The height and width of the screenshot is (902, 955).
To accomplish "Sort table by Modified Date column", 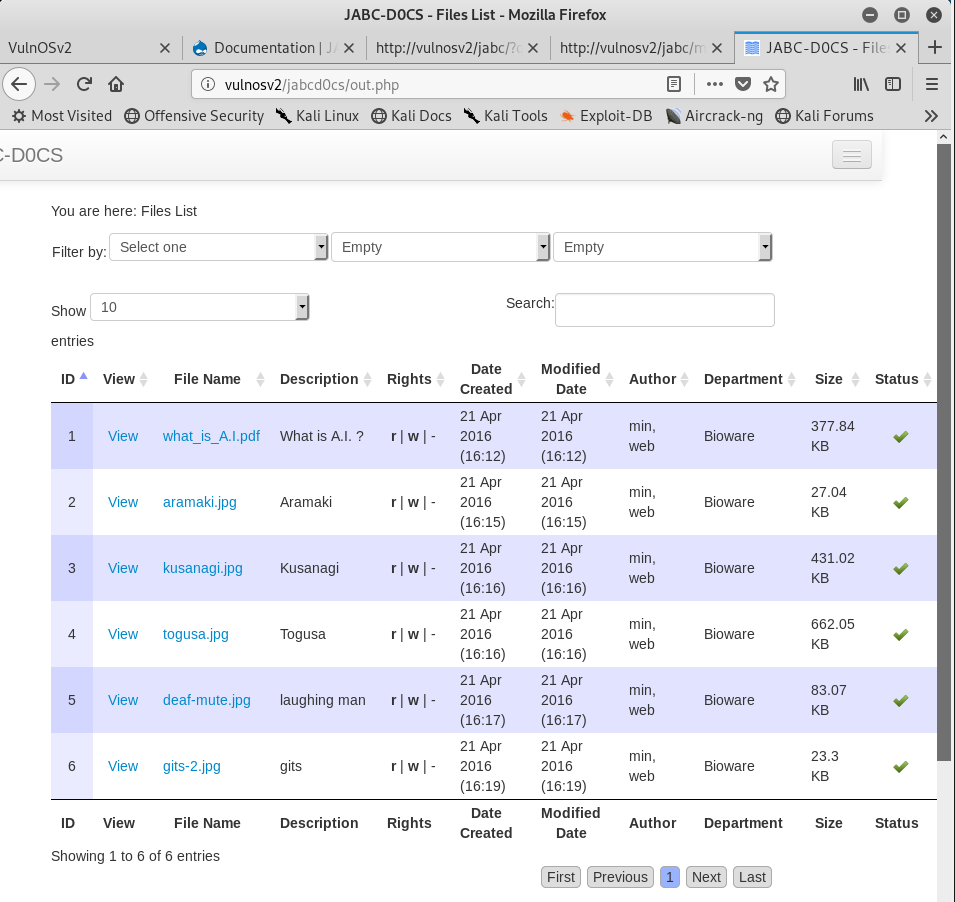I will click(577, 379).
